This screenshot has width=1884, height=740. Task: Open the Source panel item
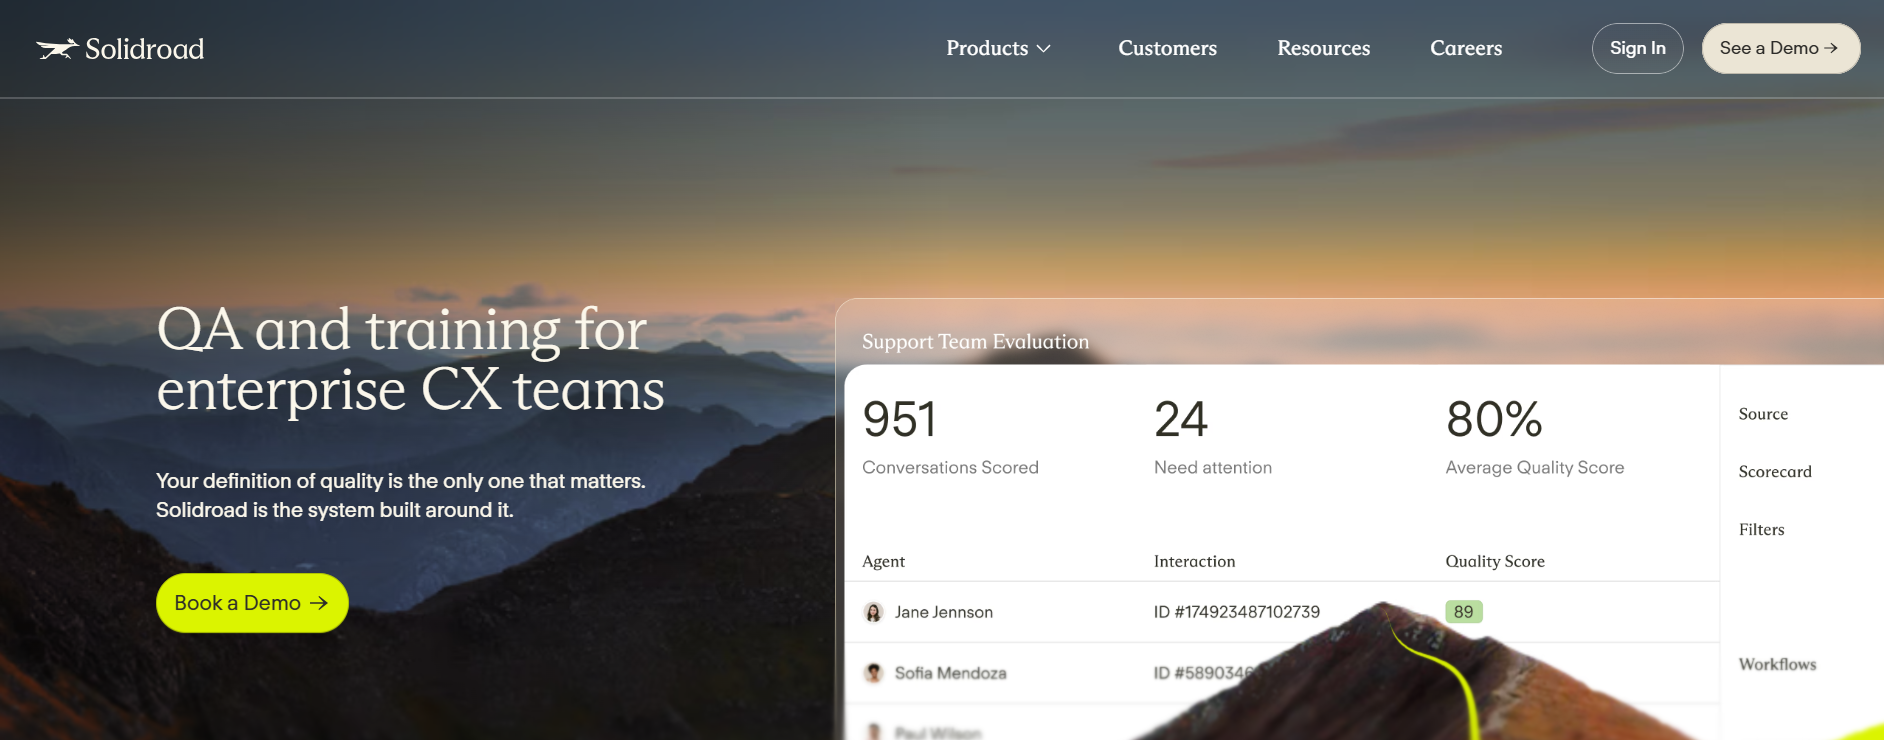[x=1763, y=414]
